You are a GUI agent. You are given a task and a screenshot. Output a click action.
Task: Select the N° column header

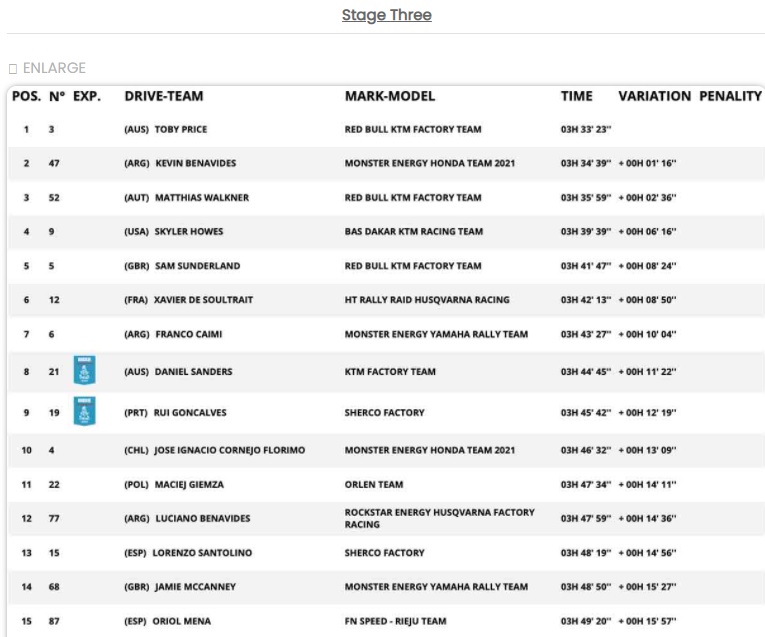tap(57, 96)
